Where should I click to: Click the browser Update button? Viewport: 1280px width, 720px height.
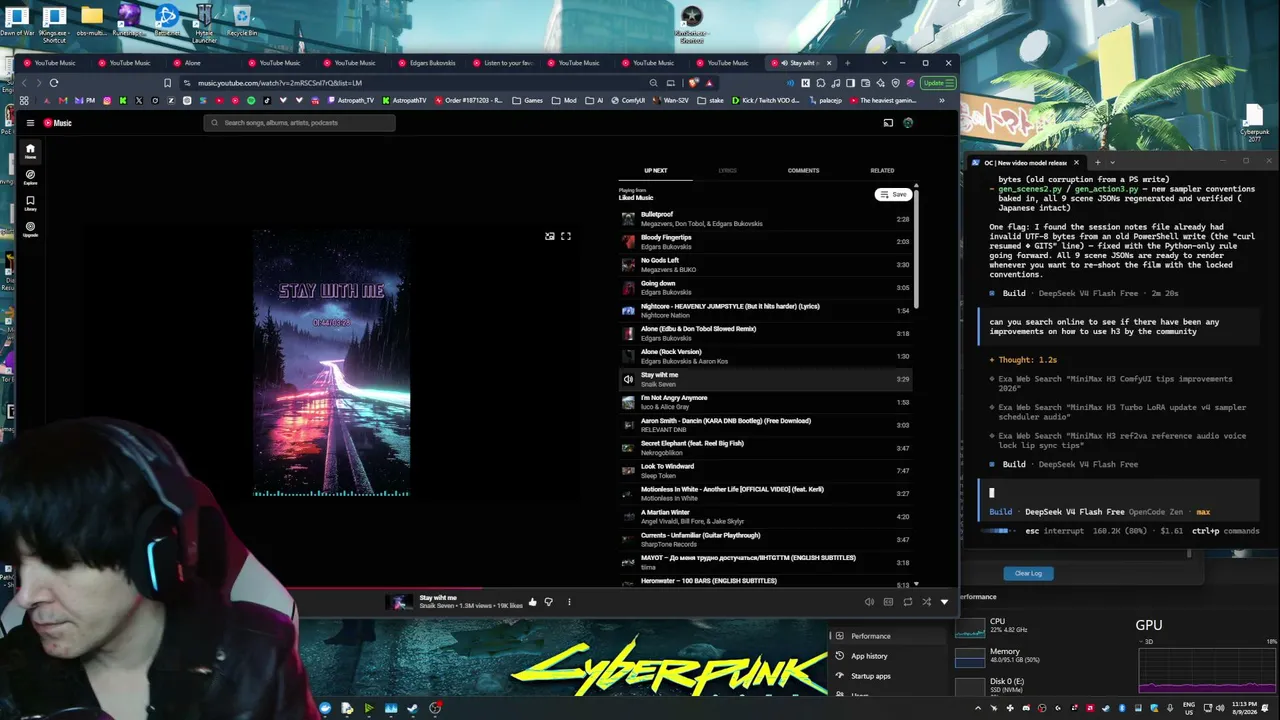click(937, 83)
